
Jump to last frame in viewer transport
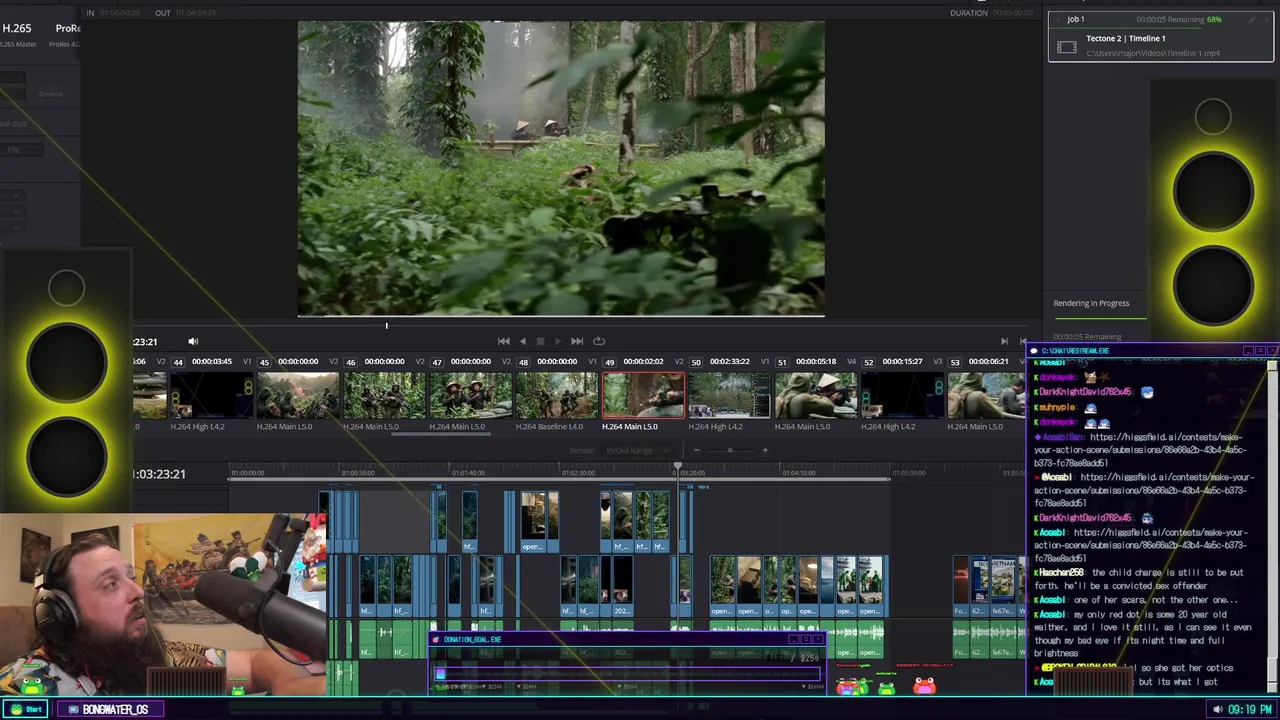(577, 341)
